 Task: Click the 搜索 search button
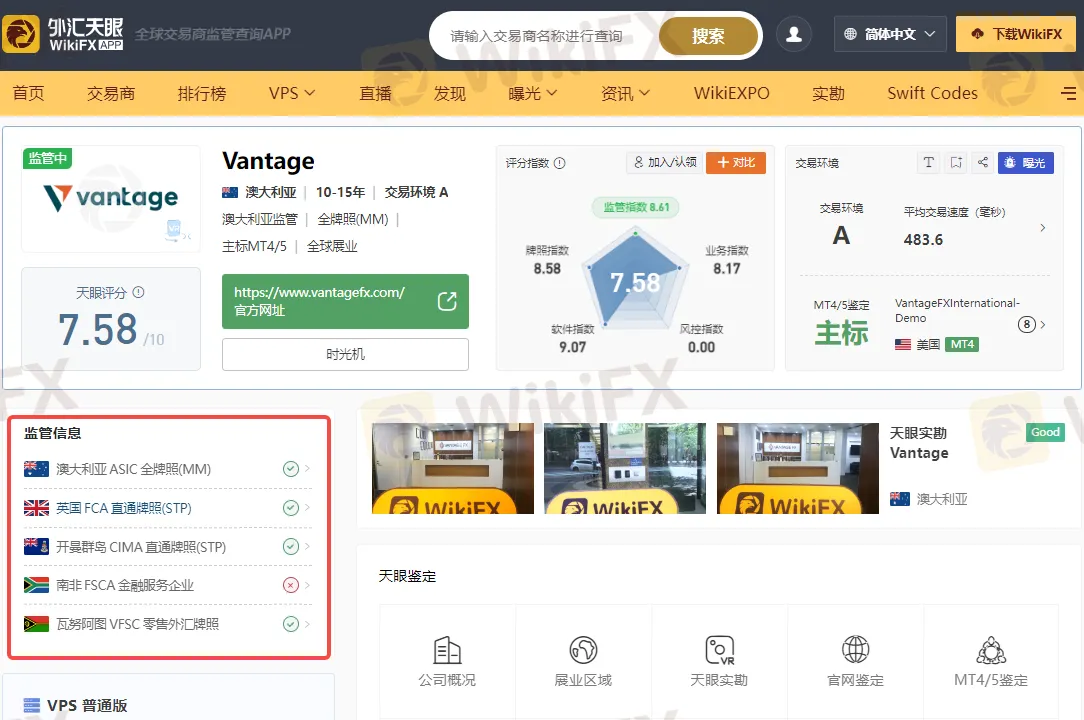(708, 36)
